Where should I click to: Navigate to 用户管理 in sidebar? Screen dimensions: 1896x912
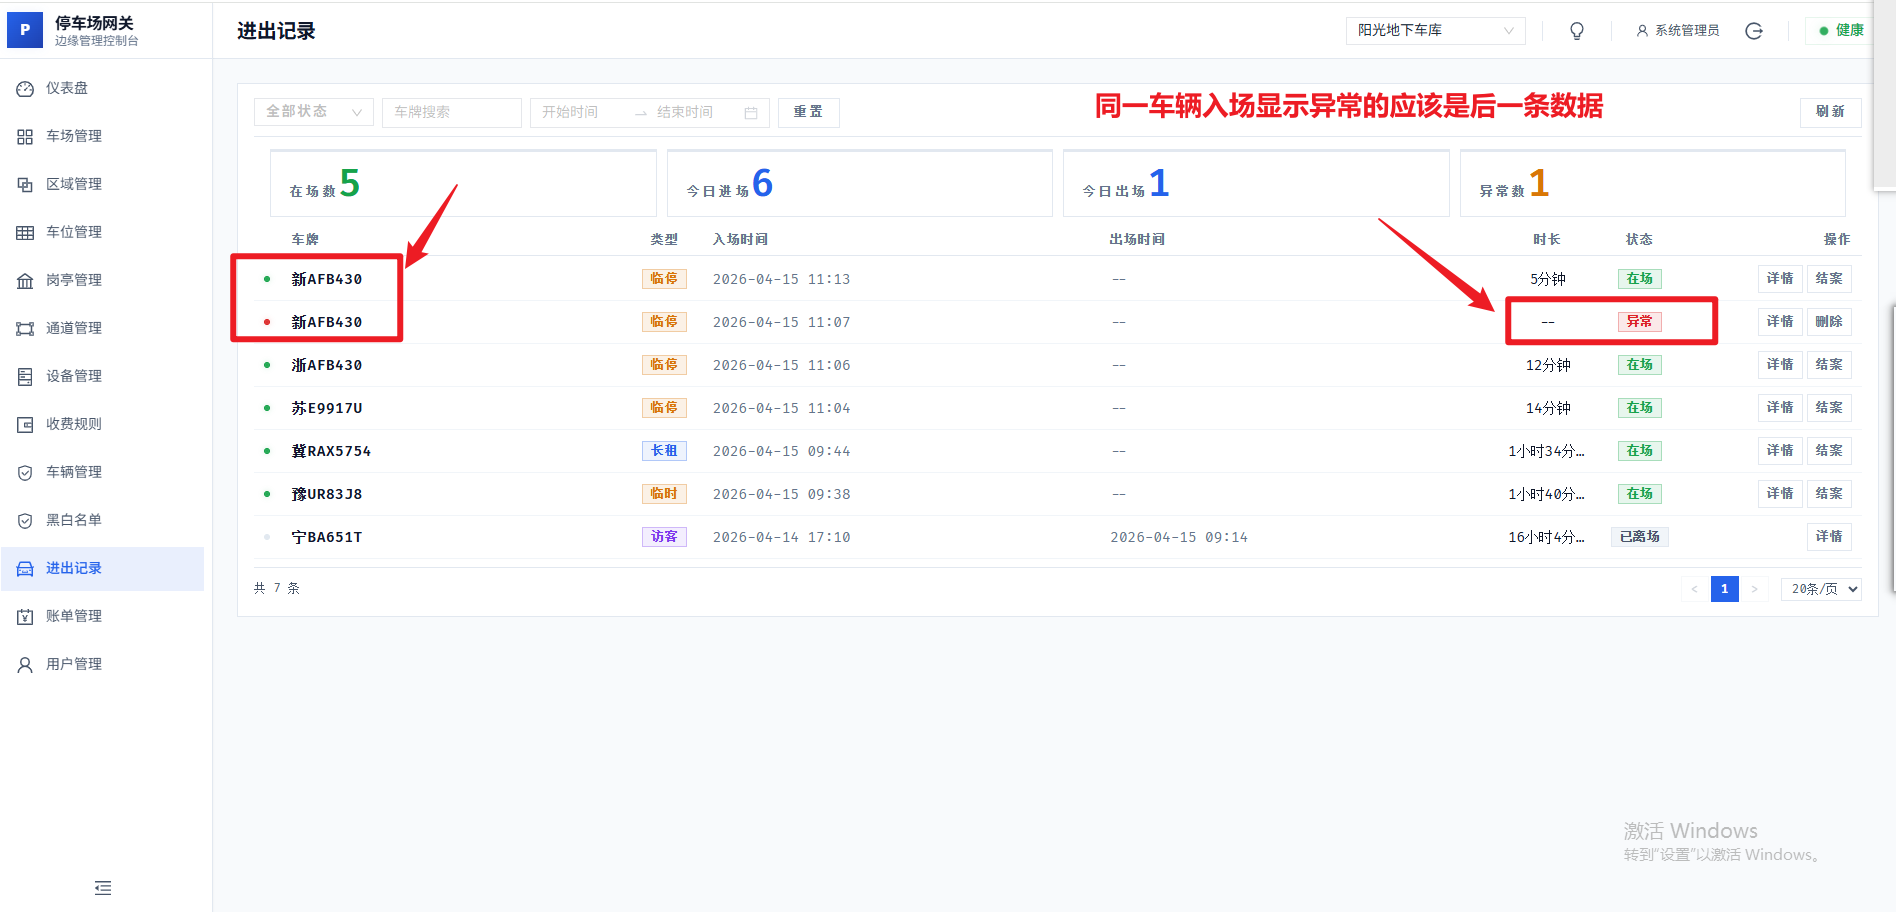pos(74,664)
